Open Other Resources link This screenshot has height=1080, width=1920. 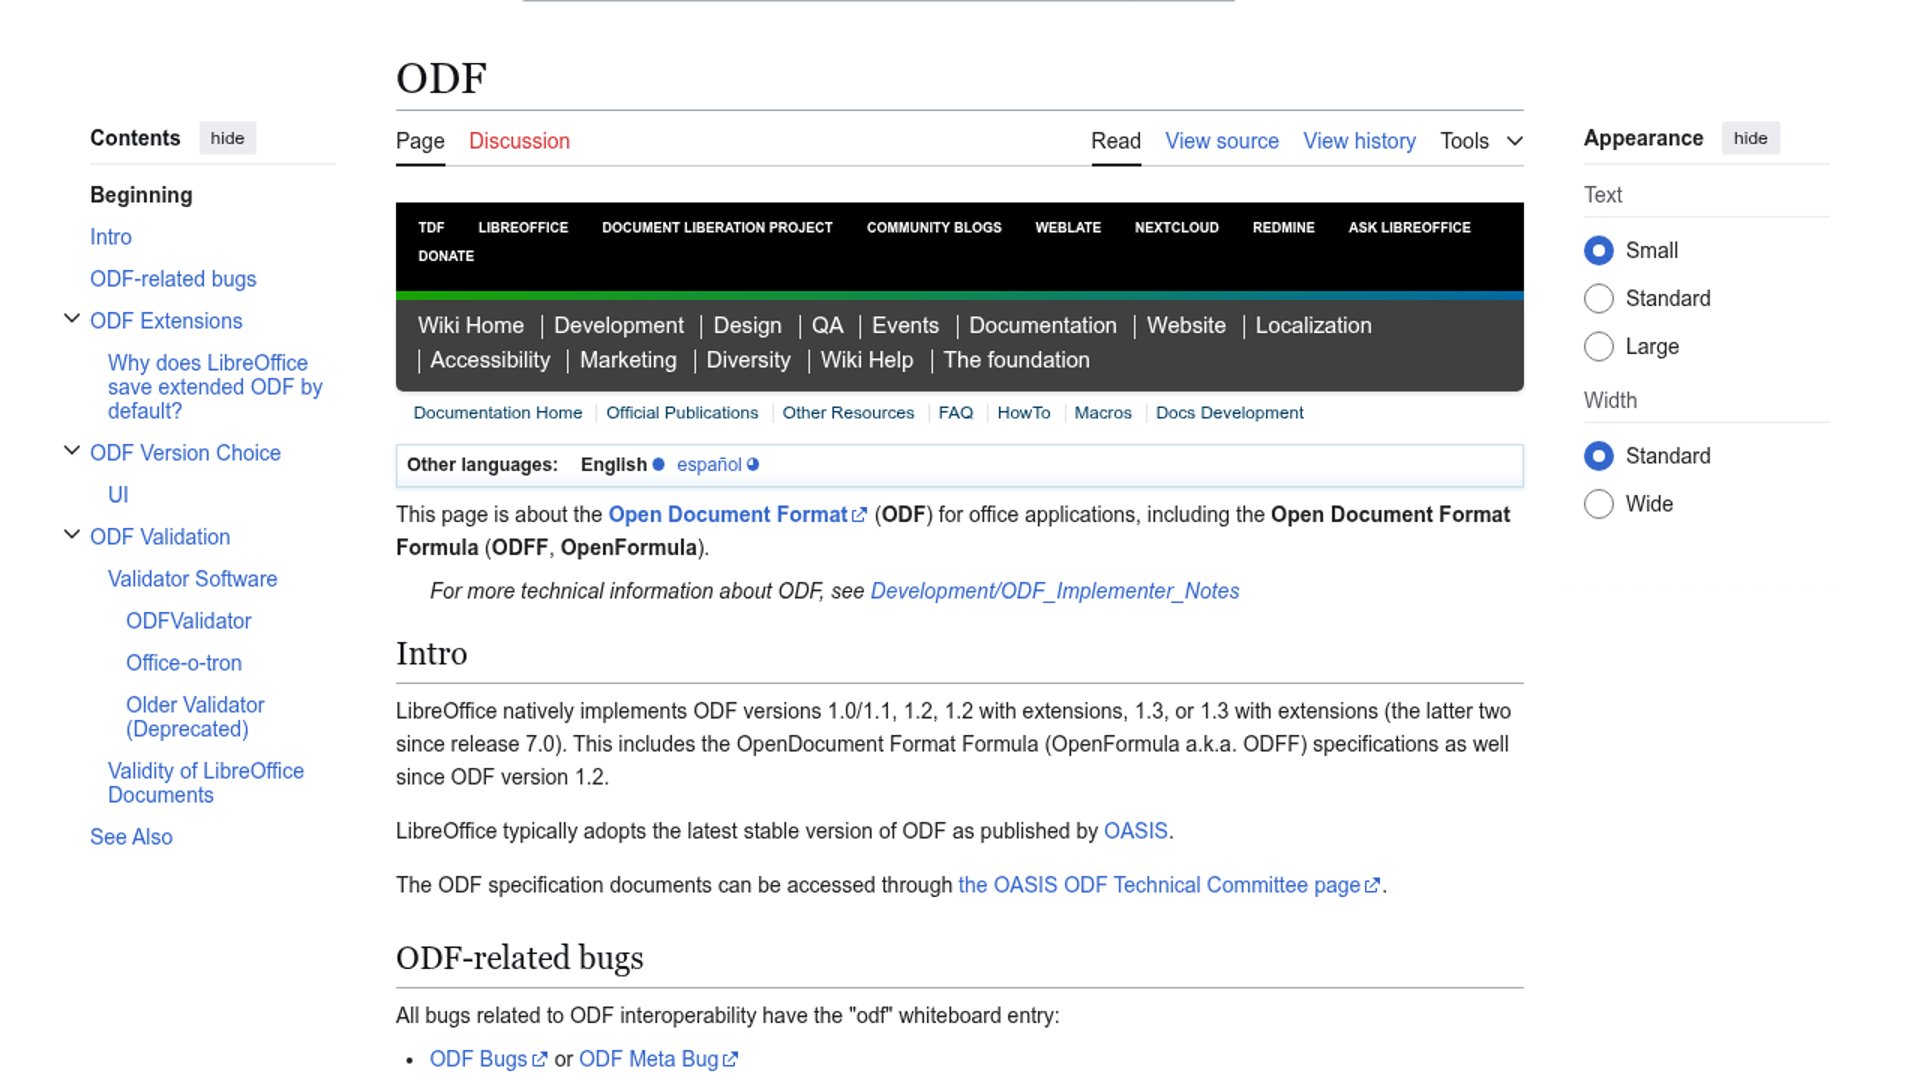point(848,413)
